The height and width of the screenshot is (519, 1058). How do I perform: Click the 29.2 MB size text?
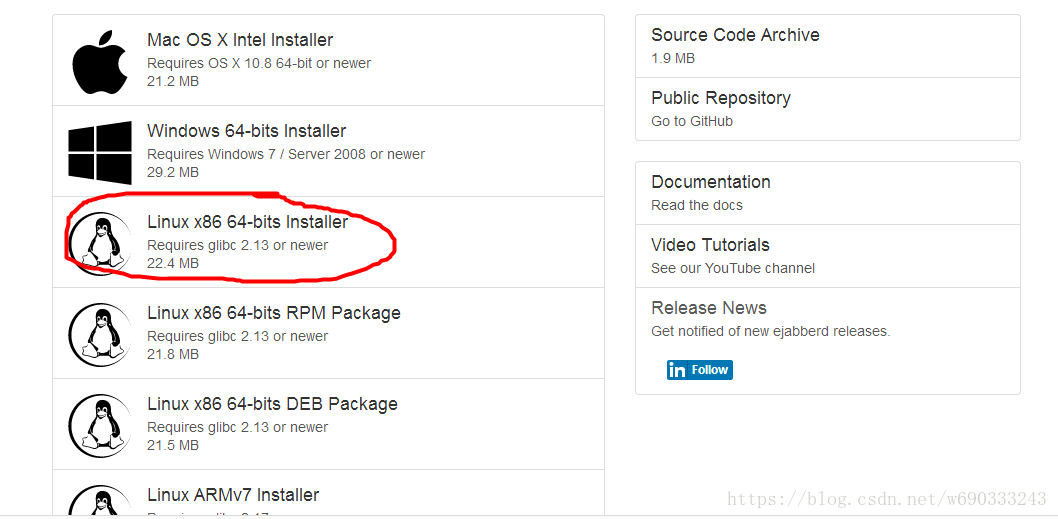tap(173, 173)
